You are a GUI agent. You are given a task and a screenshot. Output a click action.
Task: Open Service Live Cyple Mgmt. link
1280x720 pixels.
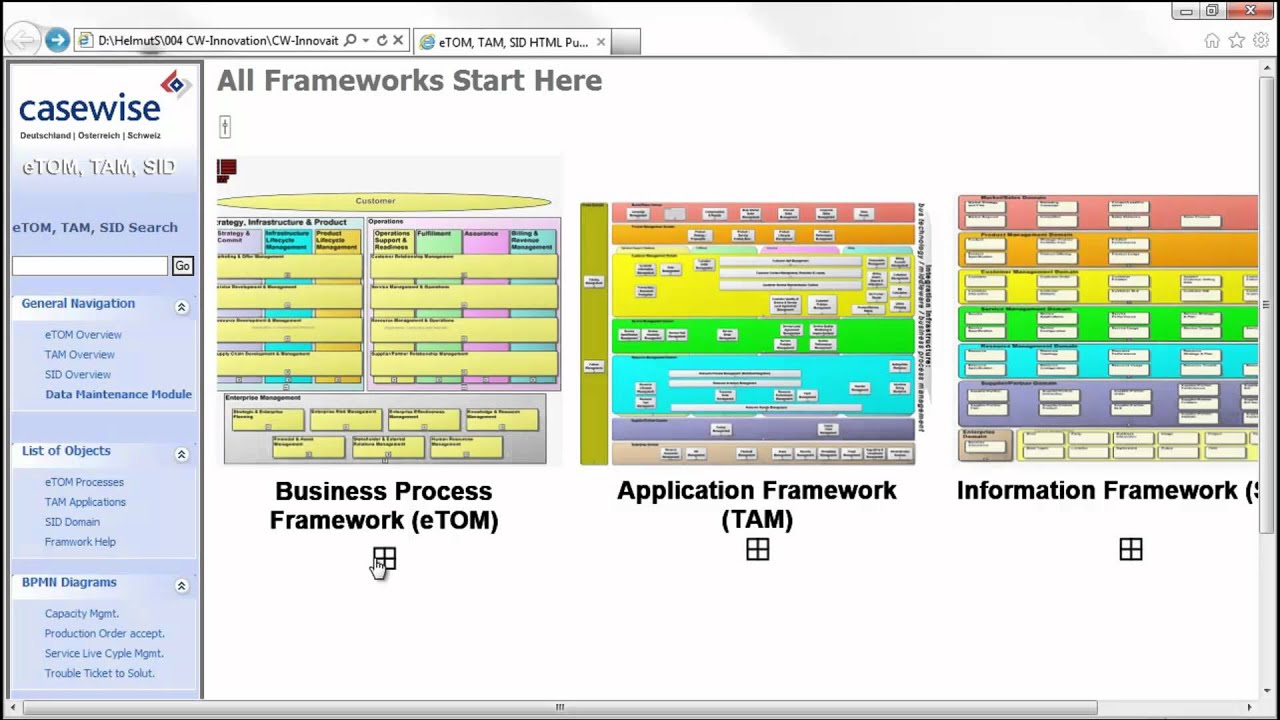click(x=104, y=654)
